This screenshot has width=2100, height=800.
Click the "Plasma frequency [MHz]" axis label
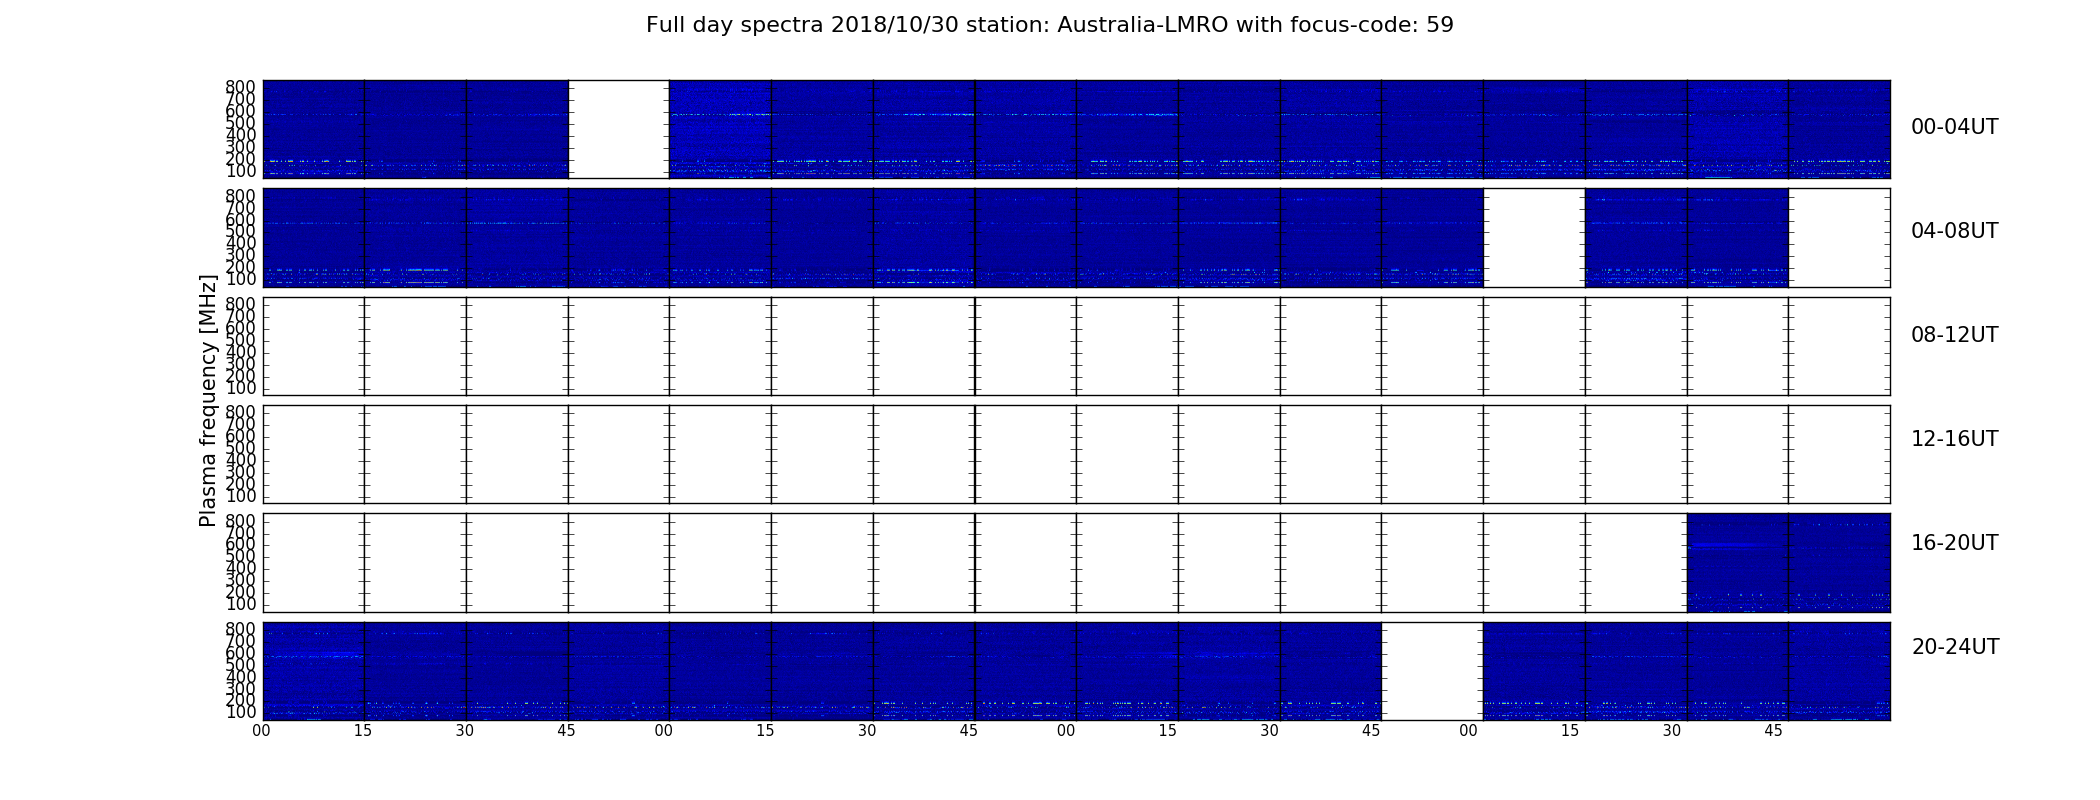208,400
